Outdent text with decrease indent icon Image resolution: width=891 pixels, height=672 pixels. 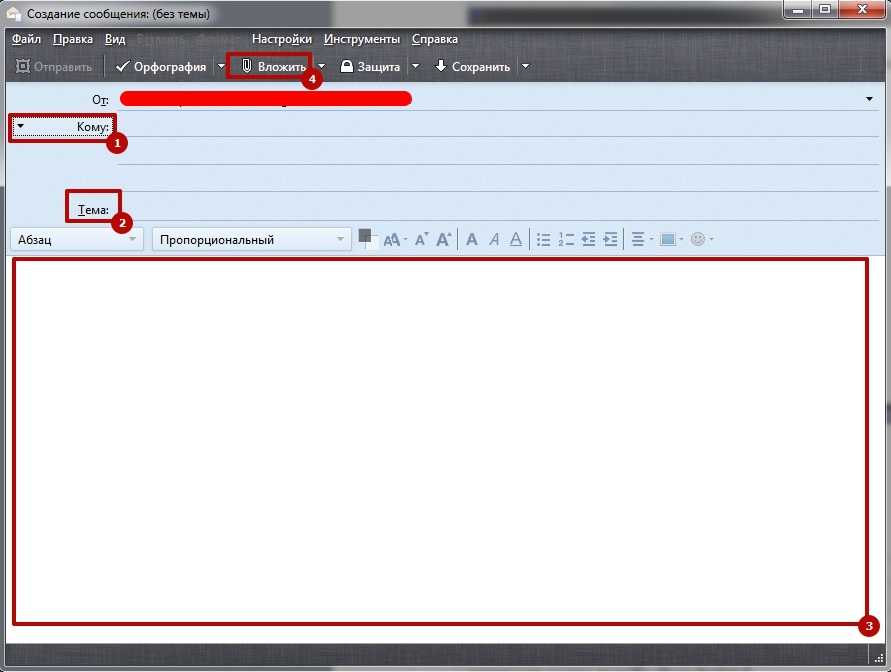coord(589,240)
